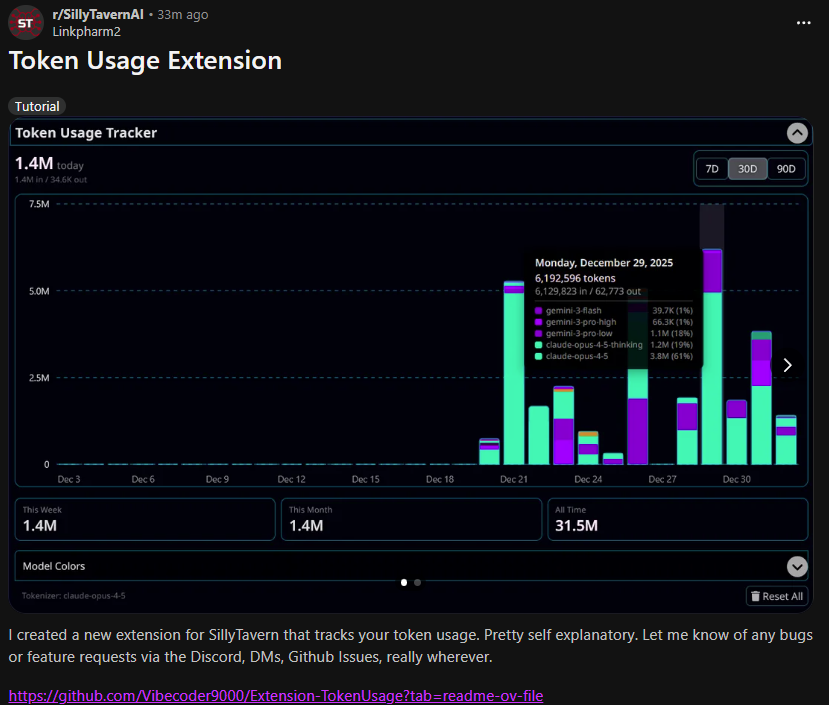The height and width of the screenshot is (705, 829).
Task: Select the first gallery image dot
Action: pyautogui.click(x=404, y=581)
